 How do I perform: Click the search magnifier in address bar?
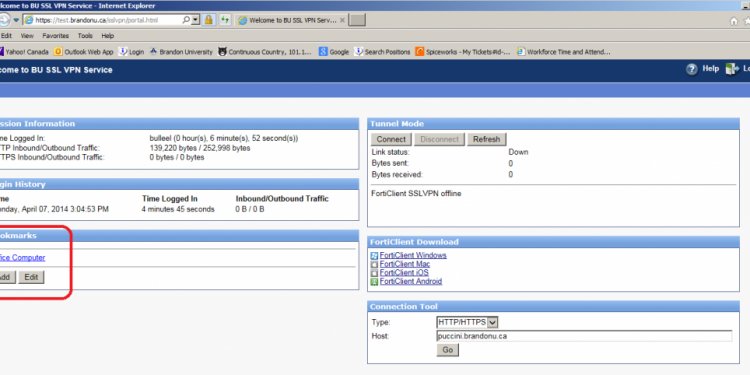click(x=186, y=21)
